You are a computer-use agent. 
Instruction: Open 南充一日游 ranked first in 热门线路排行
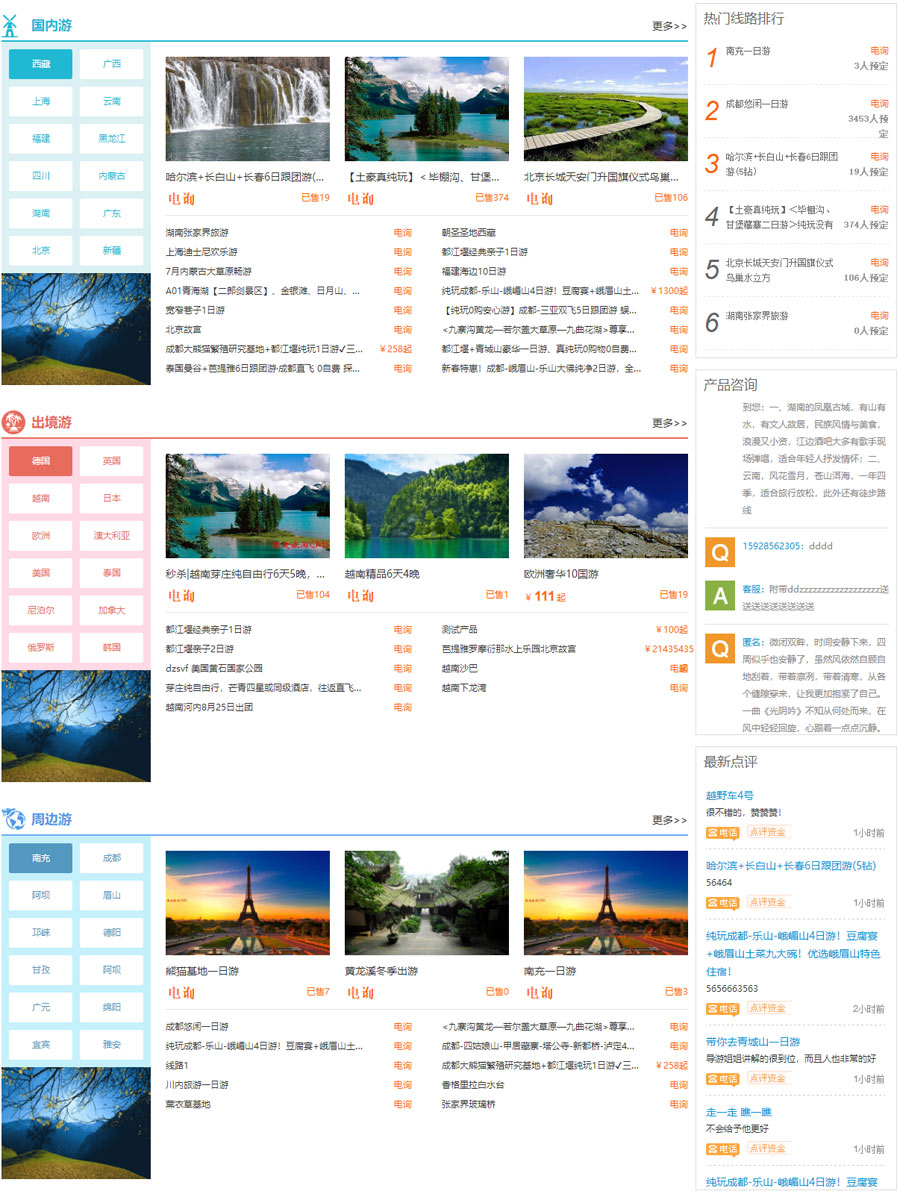[x=748, y=51]
